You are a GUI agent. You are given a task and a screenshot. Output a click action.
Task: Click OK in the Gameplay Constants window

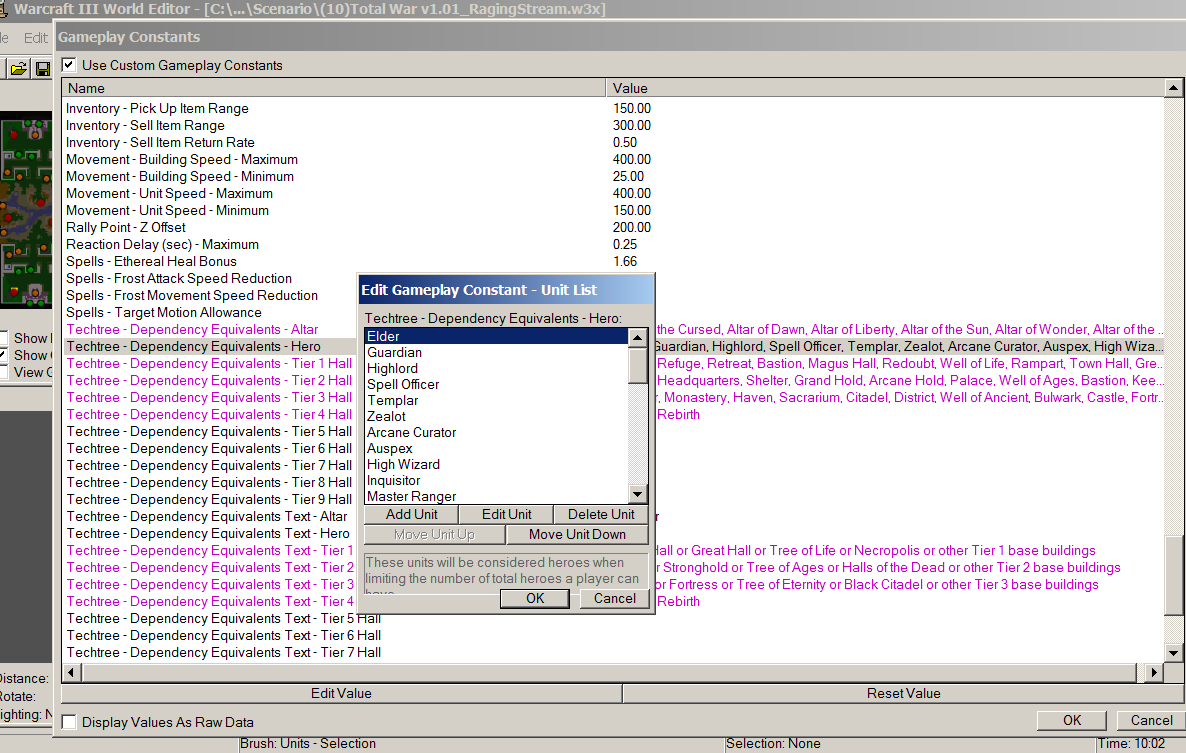1072,720
